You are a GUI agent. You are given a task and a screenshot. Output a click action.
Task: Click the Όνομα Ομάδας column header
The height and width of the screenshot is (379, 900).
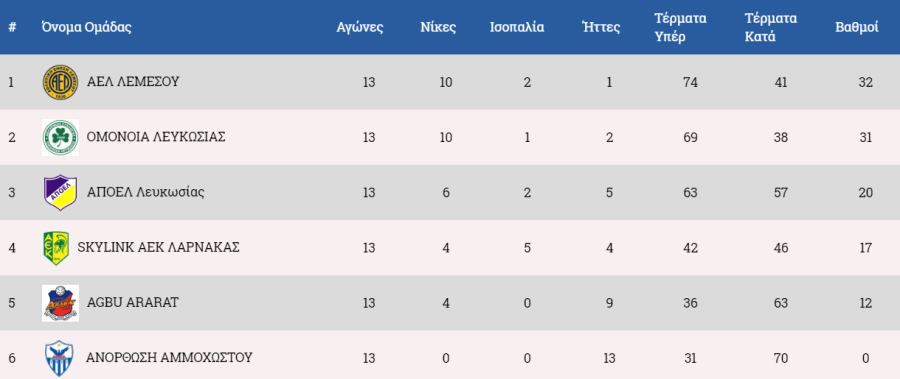87,27
